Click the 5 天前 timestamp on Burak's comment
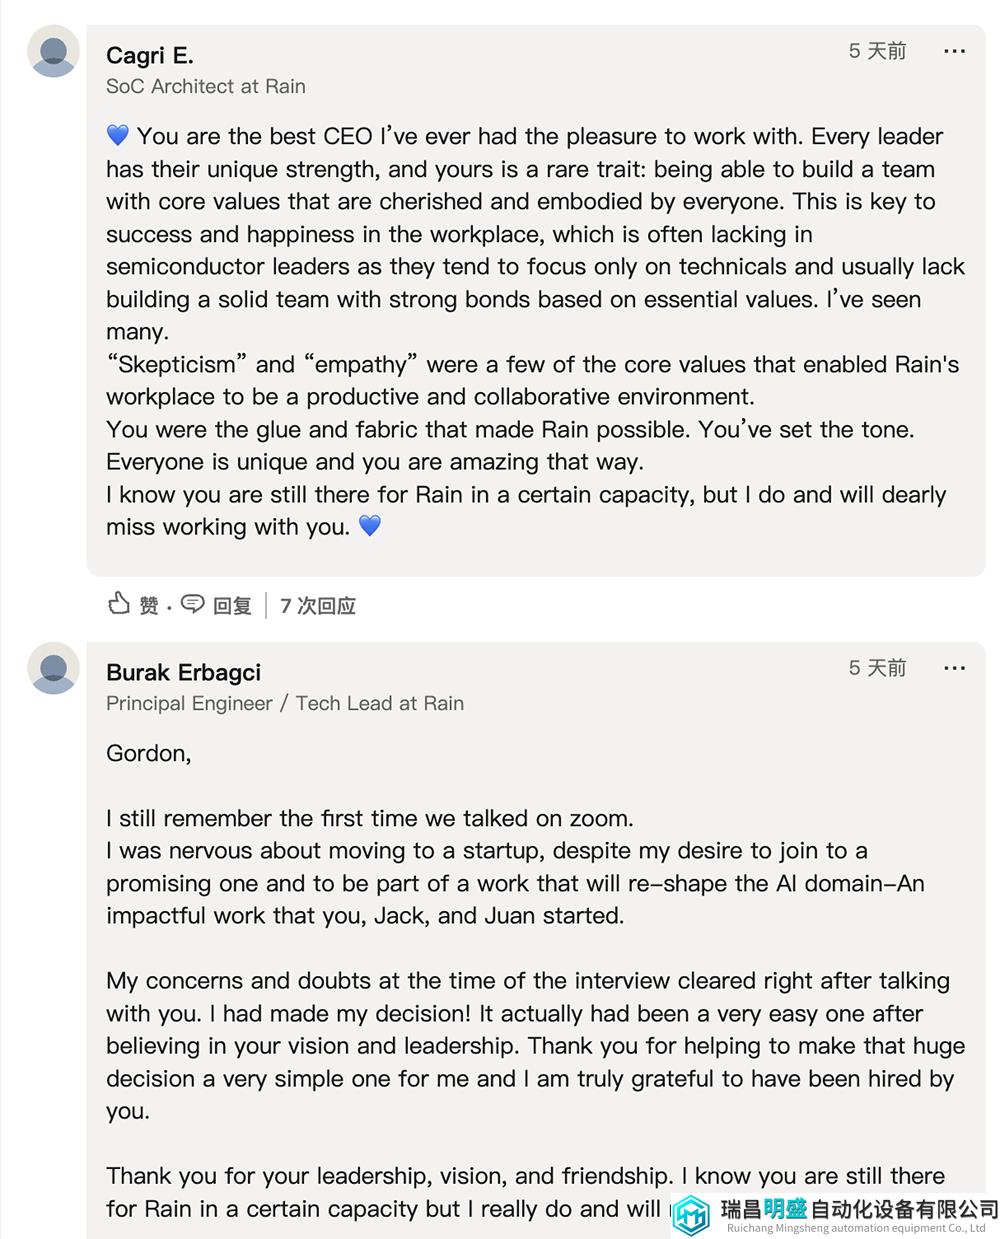This screenshot has height=1239, width=1000. pos(877,668)
